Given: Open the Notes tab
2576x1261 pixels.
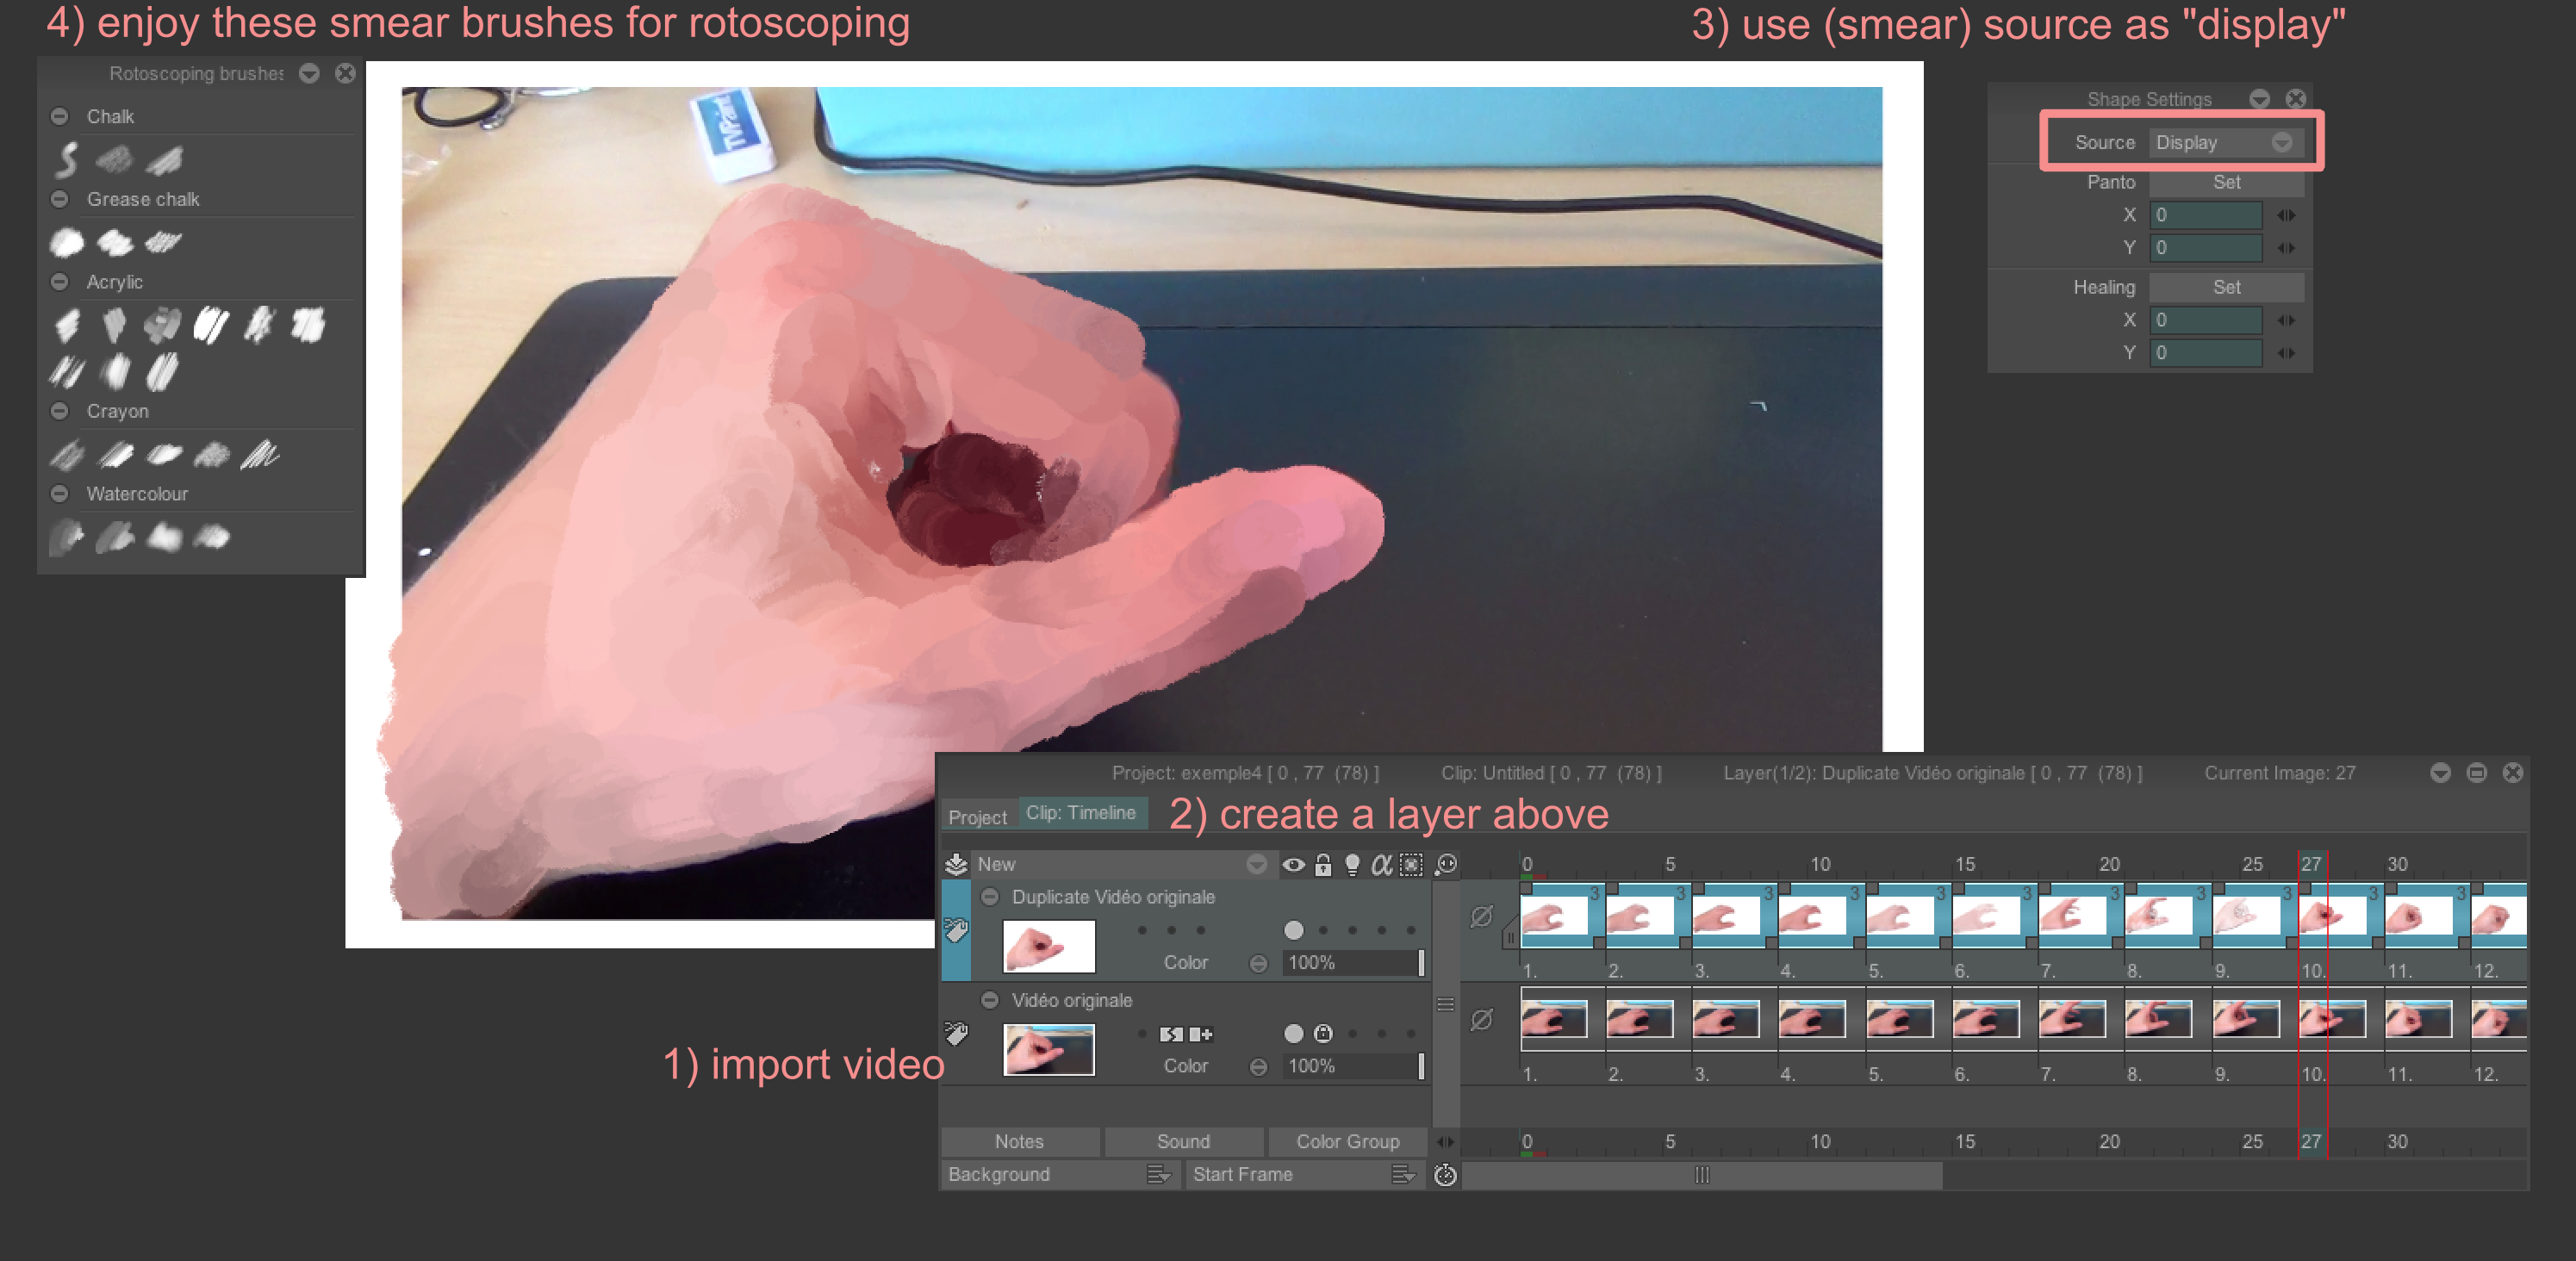Looking at the screenshot, I should click(1019, 1141).
